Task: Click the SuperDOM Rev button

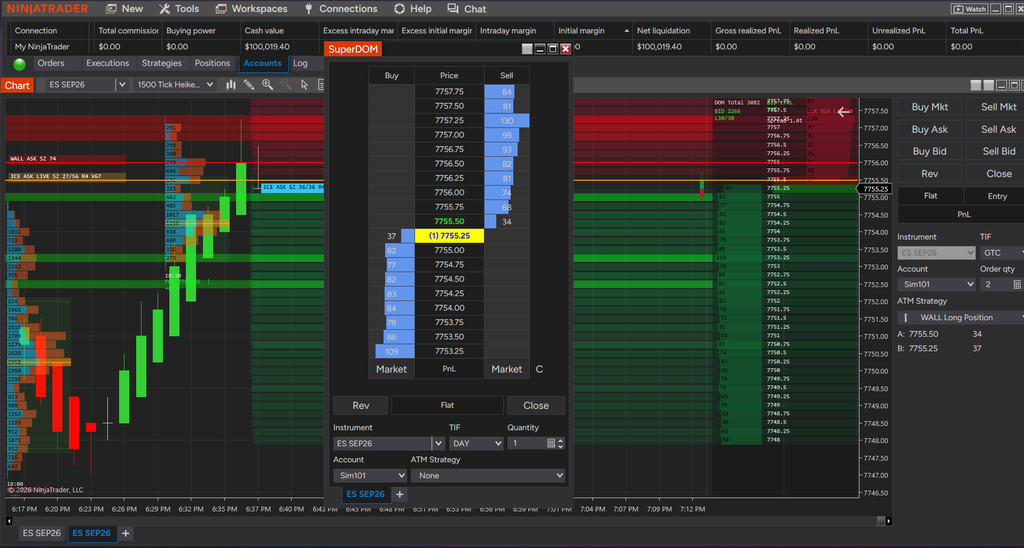Action: point(360,406)
